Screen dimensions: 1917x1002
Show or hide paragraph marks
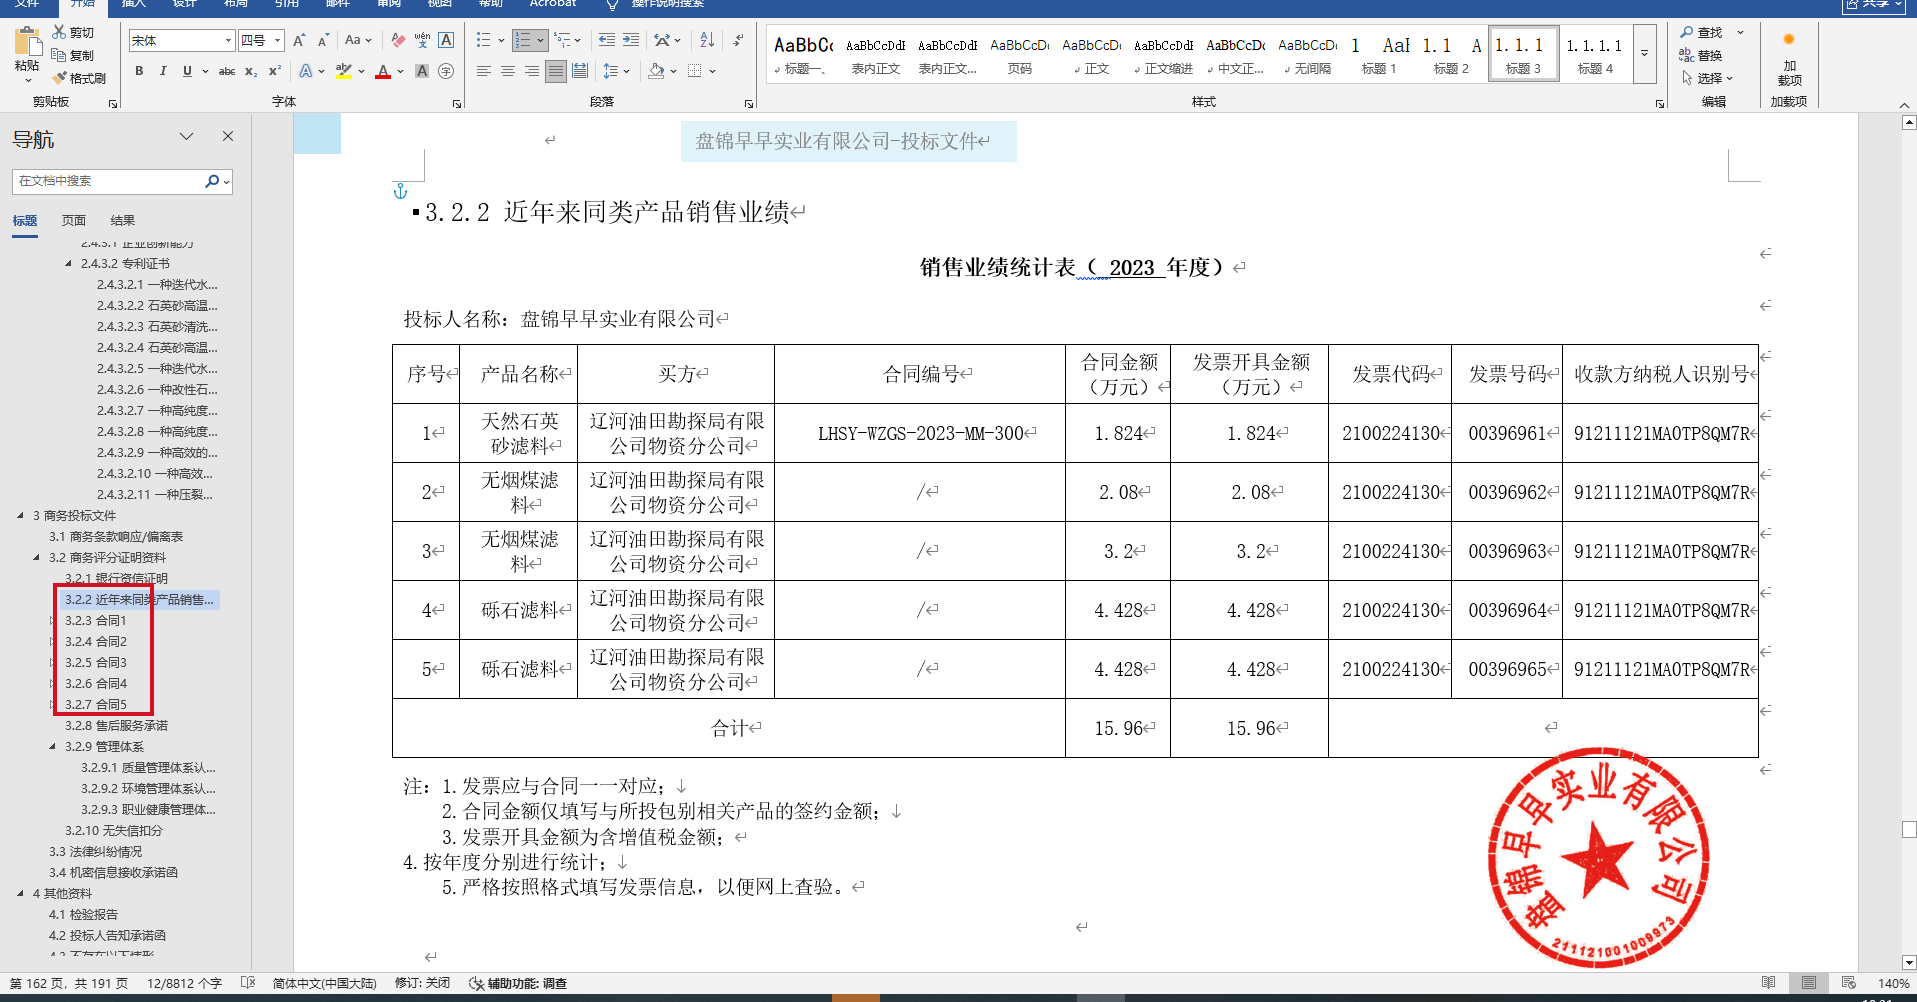coord(738,40)
